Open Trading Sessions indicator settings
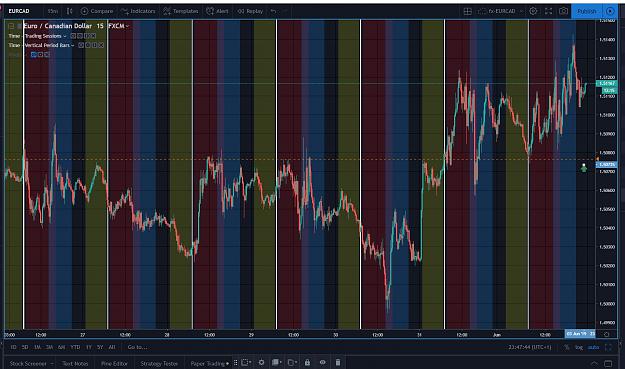 click(x=80, y=36)
